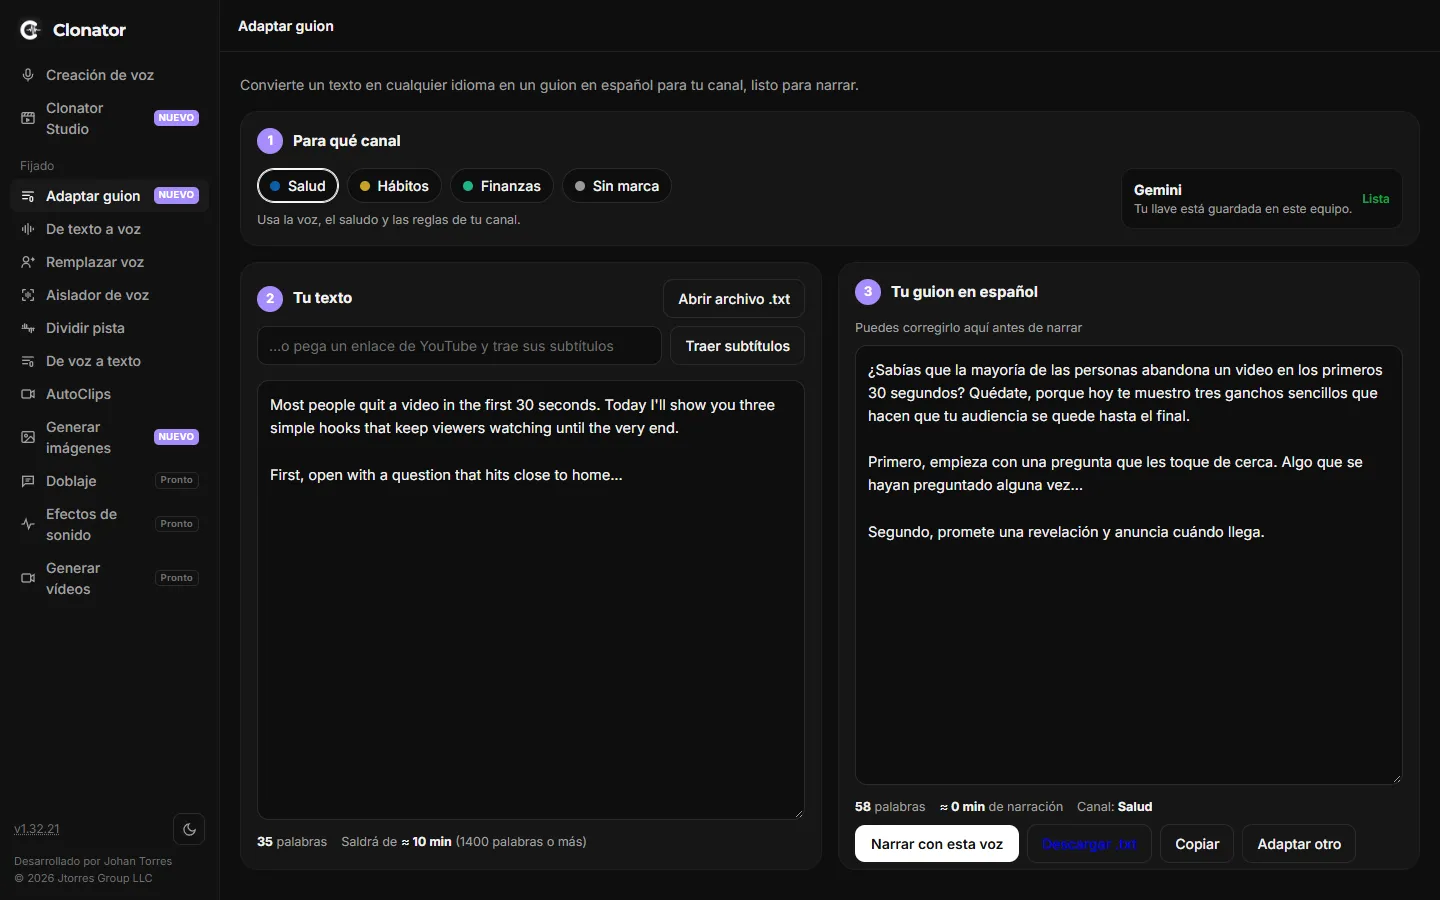
Task: Open De voz a texto icon
Action: pos(28,361)
